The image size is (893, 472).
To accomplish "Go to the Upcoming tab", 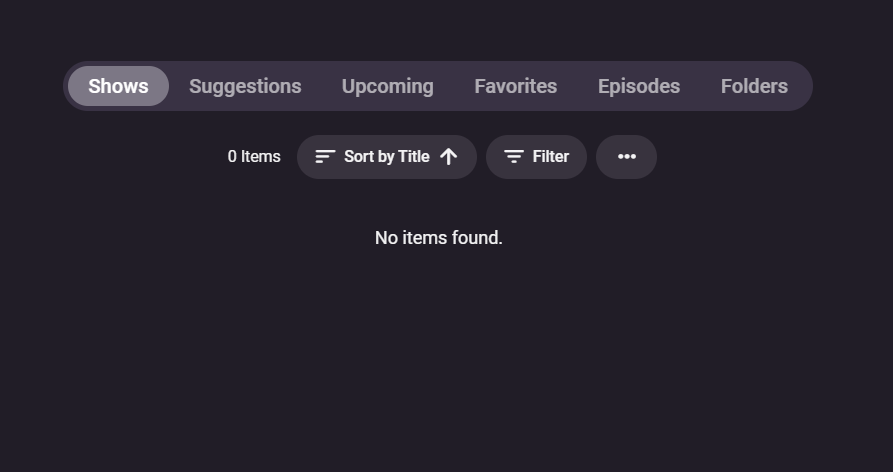I will [388, 86].
